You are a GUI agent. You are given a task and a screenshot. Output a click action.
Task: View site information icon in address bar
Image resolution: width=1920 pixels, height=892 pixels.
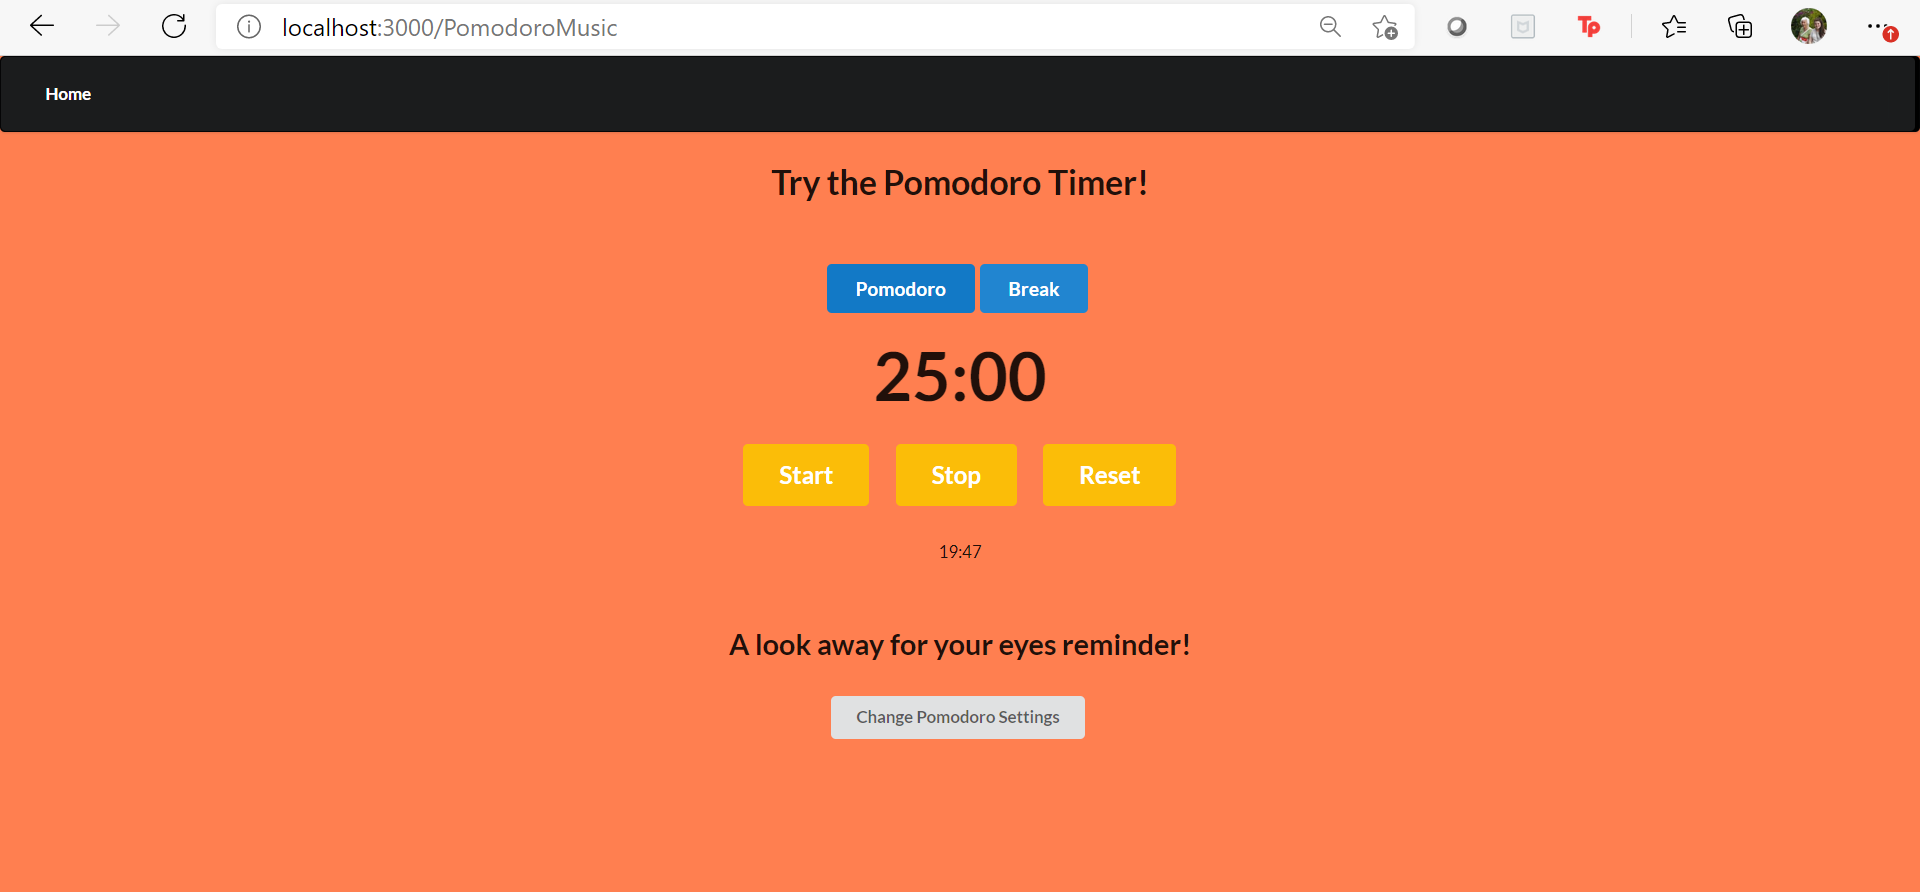click(249, 27)
